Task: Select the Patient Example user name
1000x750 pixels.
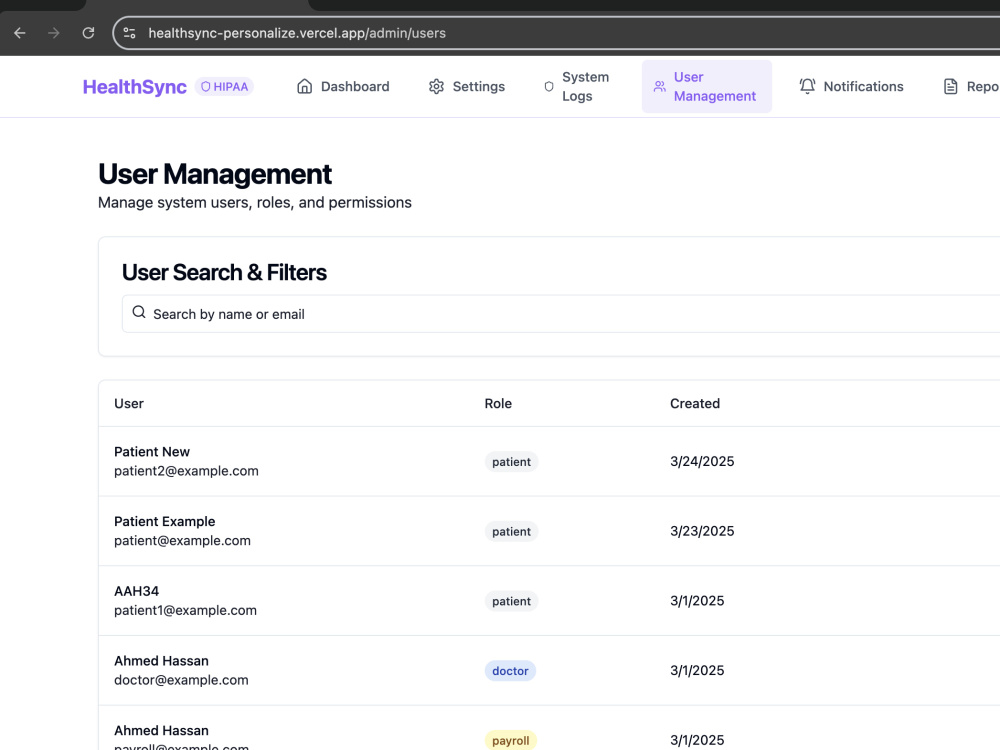Action: (165, 521)
